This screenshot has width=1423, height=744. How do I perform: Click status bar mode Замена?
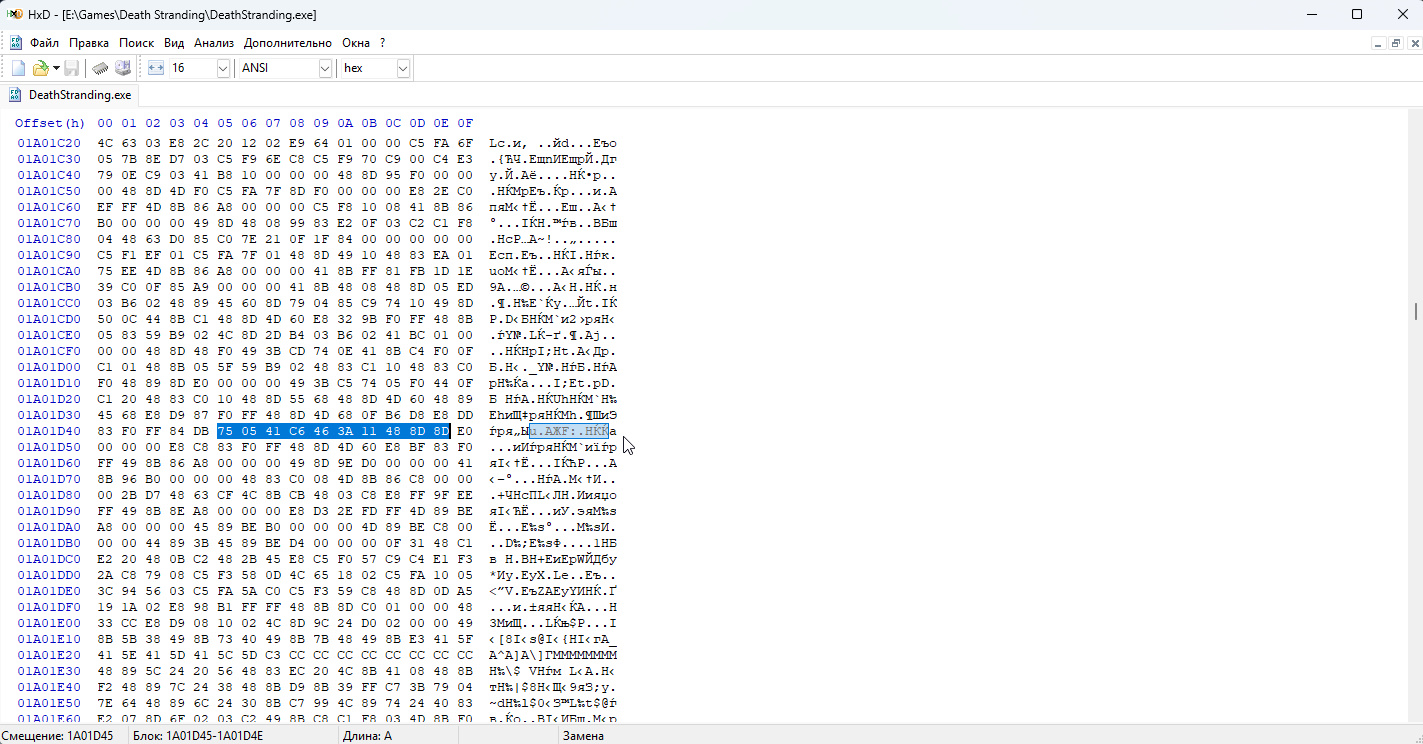[584, 736]
